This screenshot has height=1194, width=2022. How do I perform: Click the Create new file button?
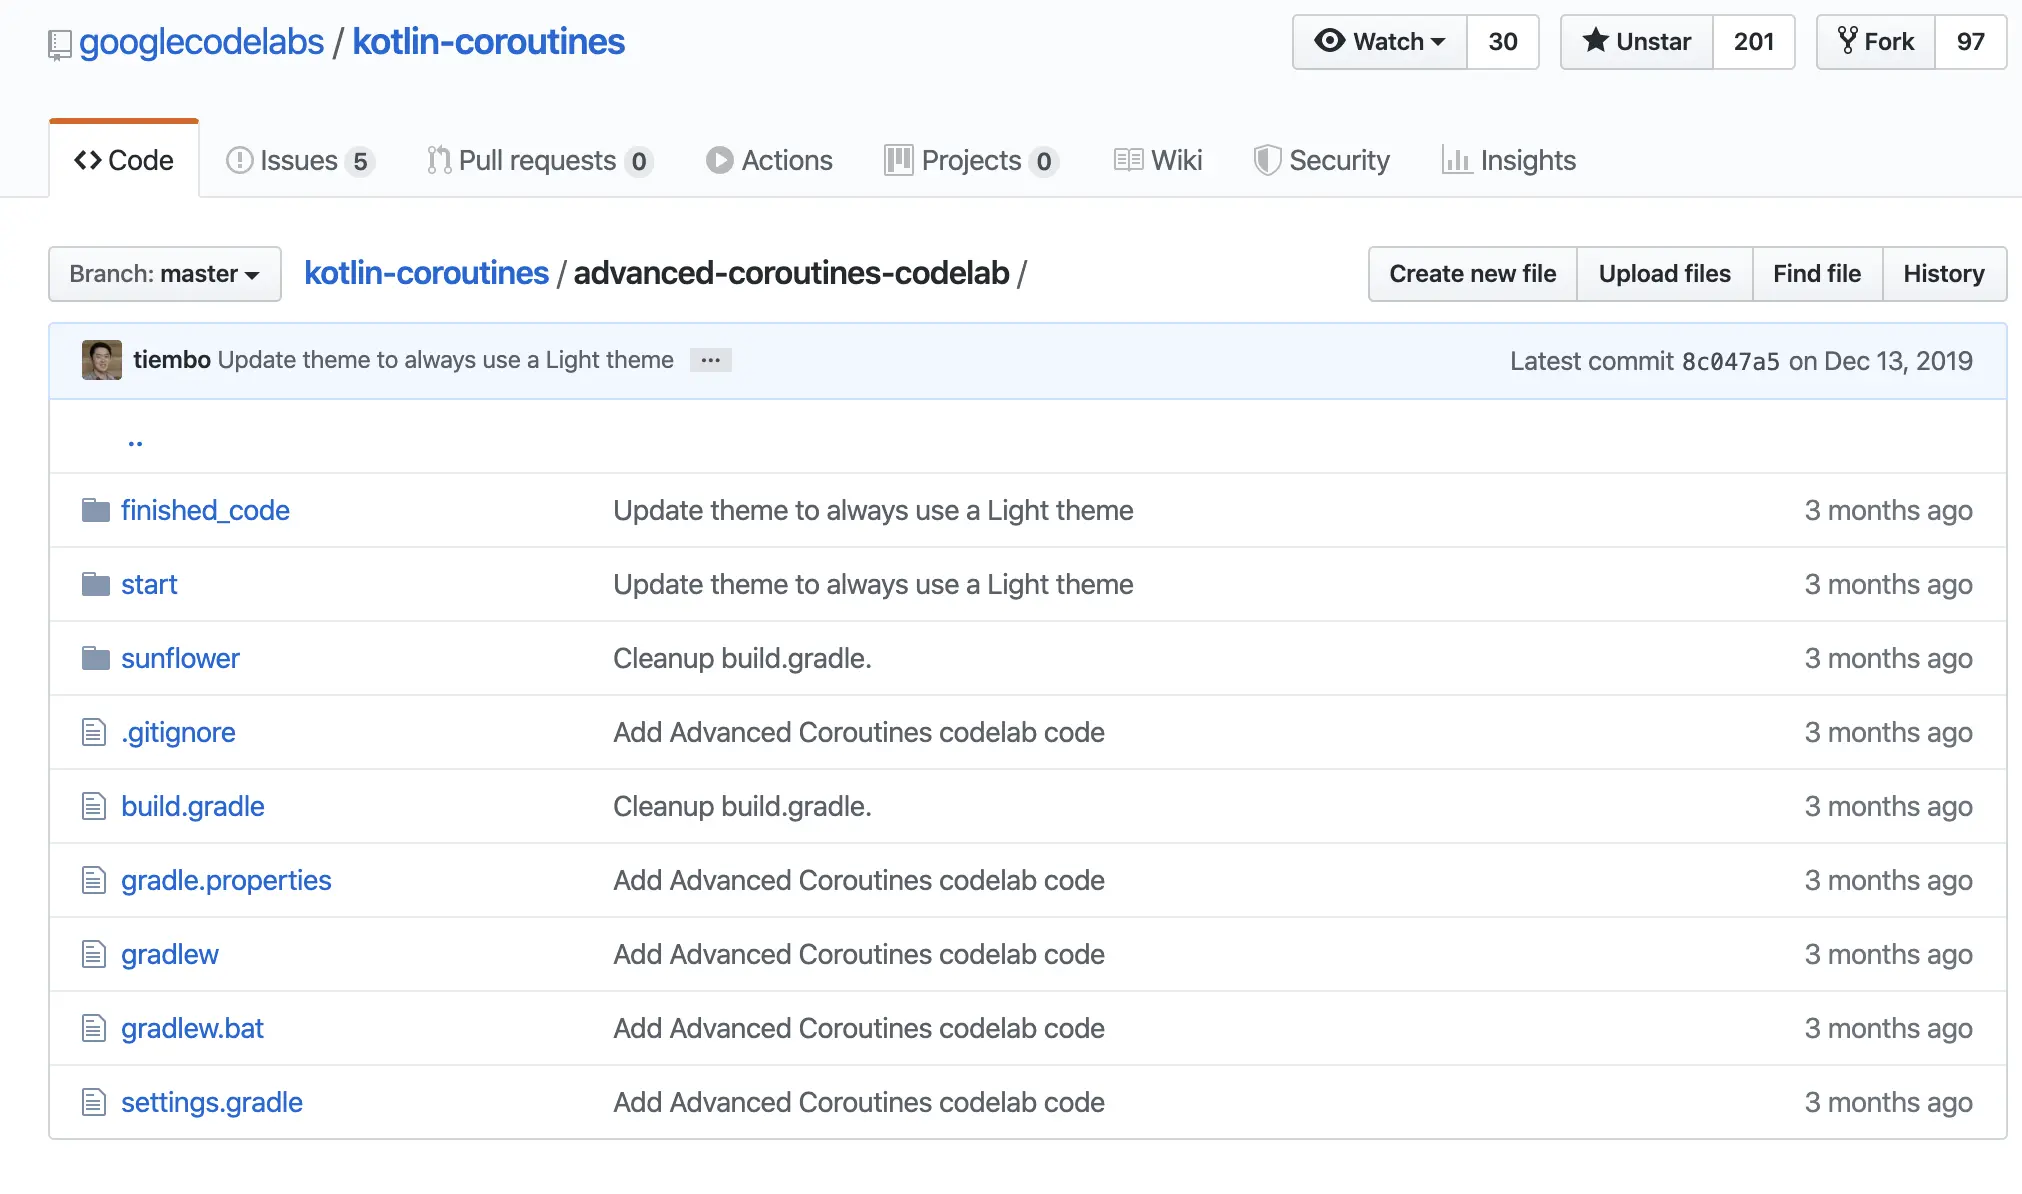click(1472, 274)
